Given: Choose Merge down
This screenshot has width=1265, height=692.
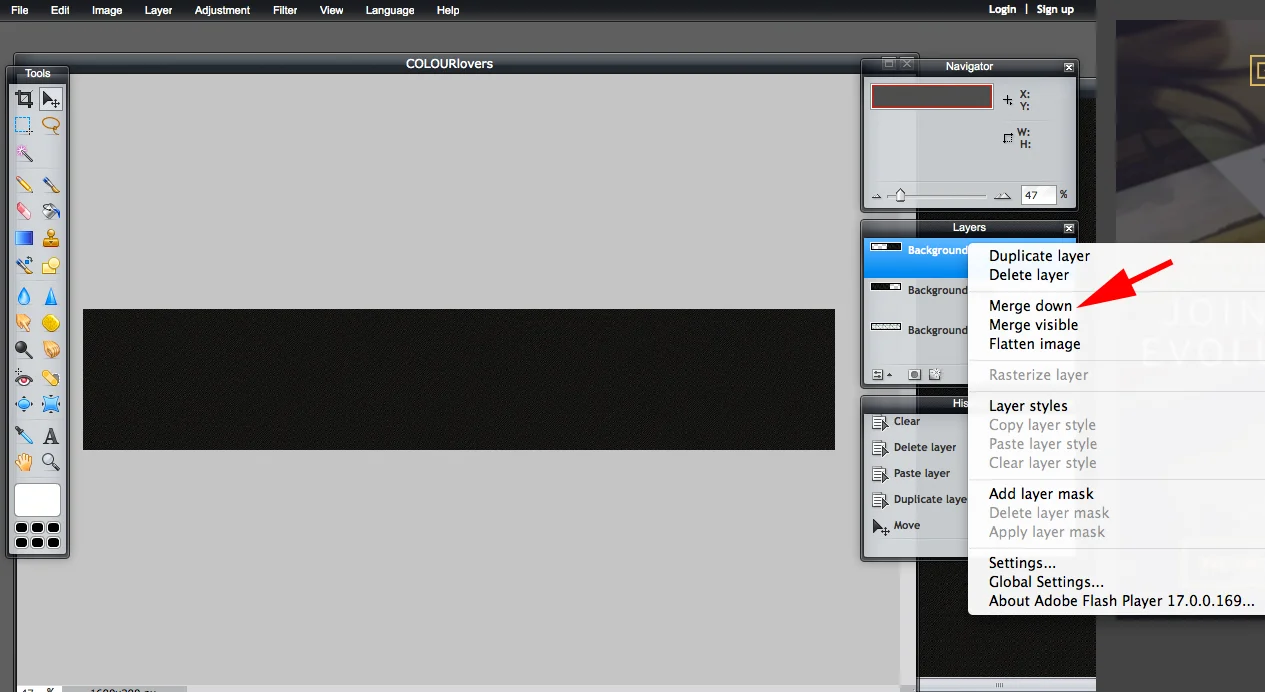Looking at the screenshot, I should pyautogui.click(x=1030, y=306).
